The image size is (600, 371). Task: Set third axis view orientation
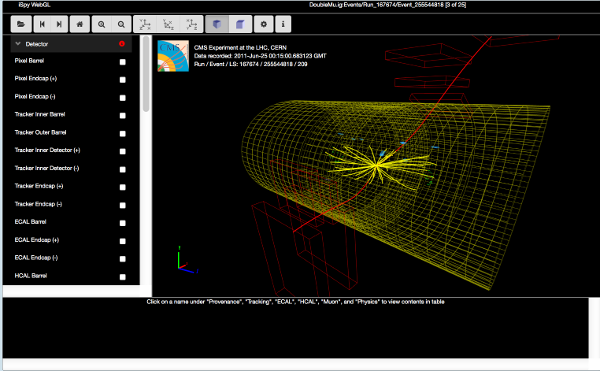[x=191, y=24]
